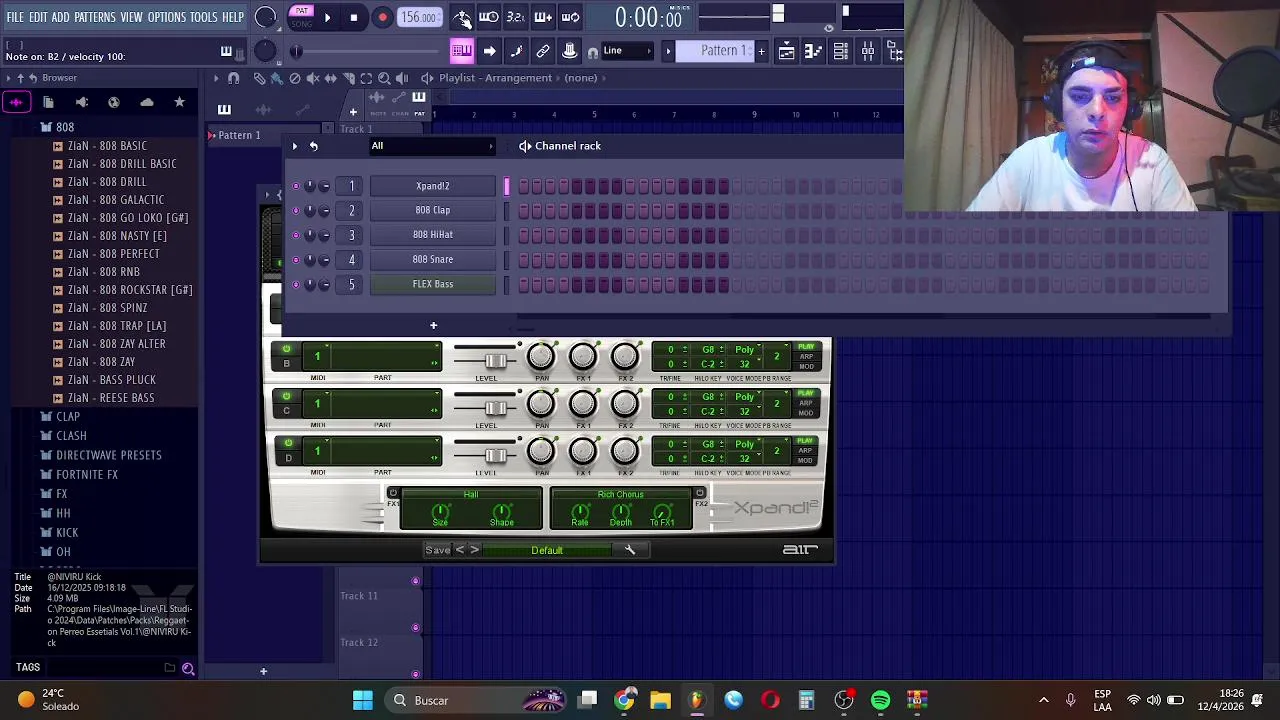Open the TOOLS menu

pos(204,18)
